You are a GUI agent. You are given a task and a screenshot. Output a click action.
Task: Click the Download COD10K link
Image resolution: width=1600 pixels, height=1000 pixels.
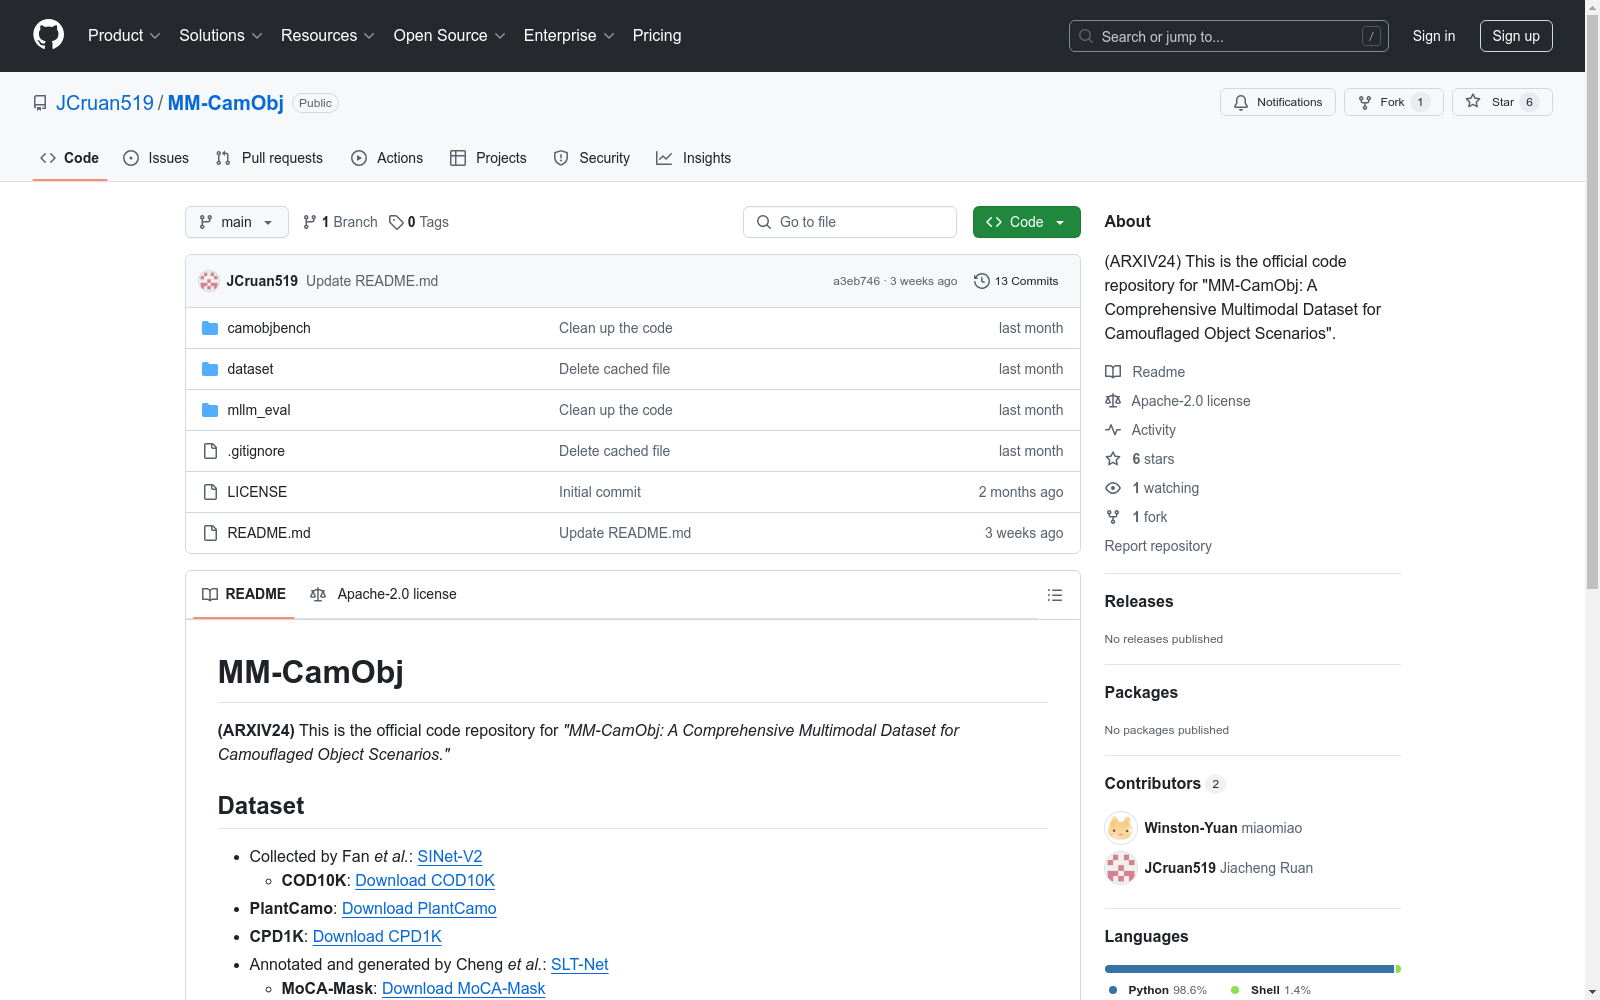(x=425, y=880)
